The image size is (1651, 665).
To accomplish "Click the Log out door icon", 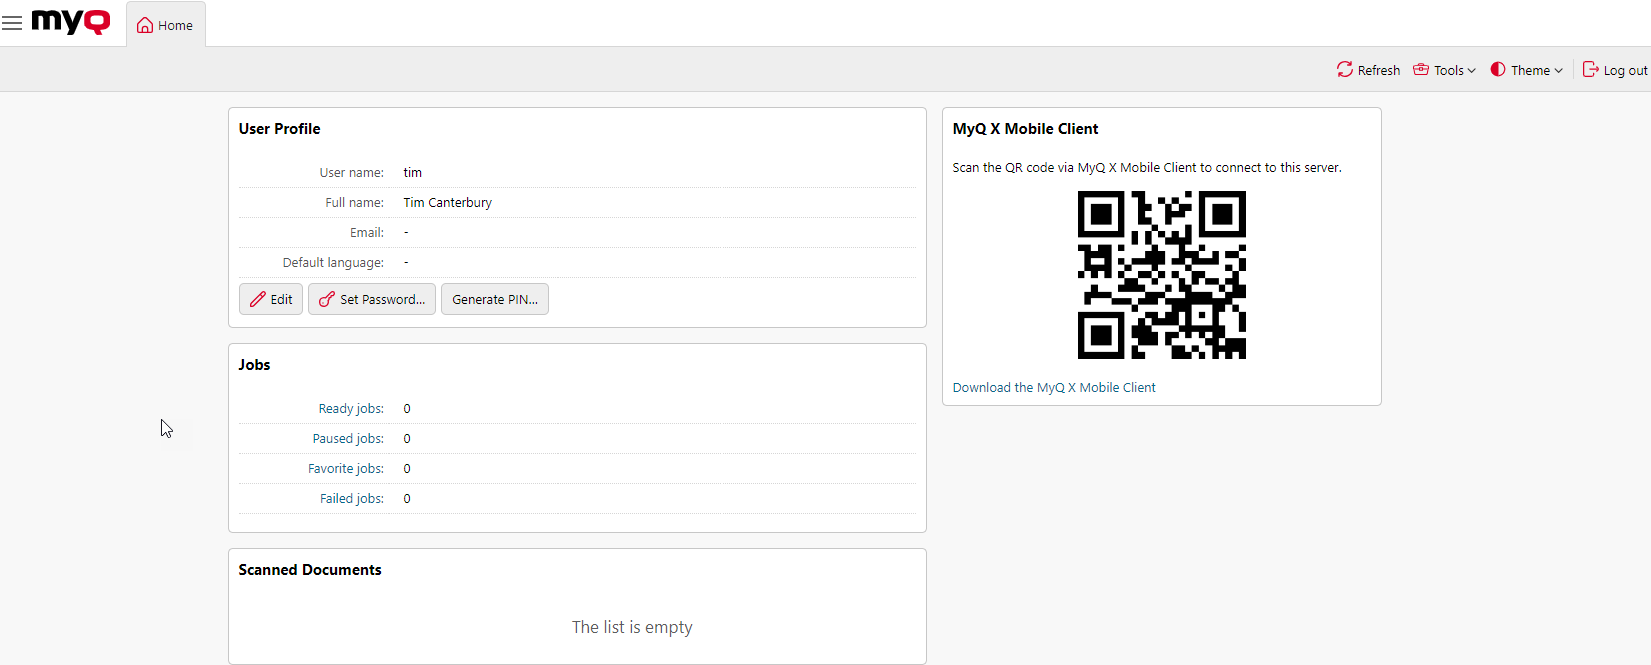I will (1590, 69).
